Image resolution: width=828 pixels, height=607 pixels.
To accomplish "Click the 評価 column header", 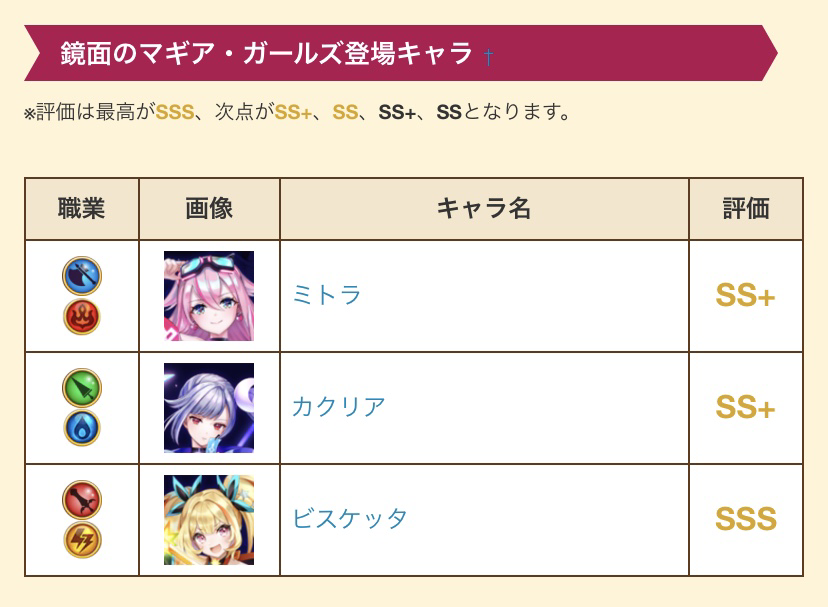I will click(x=746, y=209).
